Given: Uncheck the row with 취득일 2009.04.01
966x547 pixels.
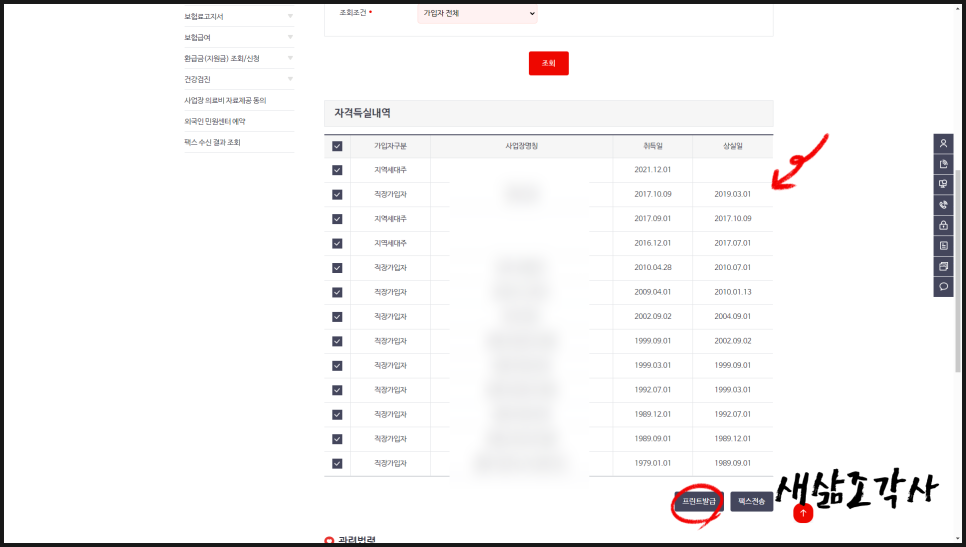Looking at the screenshot, I should pos(337,292).
